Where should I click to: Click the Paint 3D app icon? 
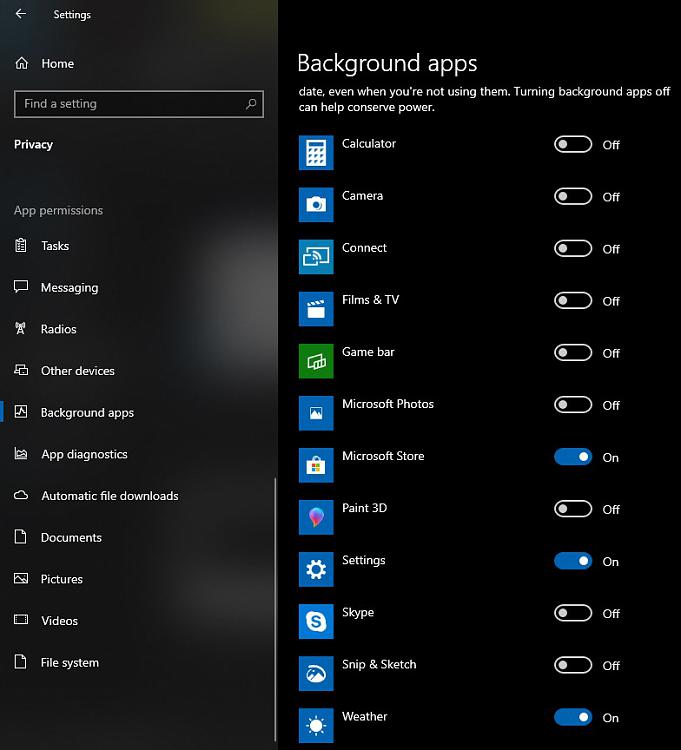click(x=316, y=518)
